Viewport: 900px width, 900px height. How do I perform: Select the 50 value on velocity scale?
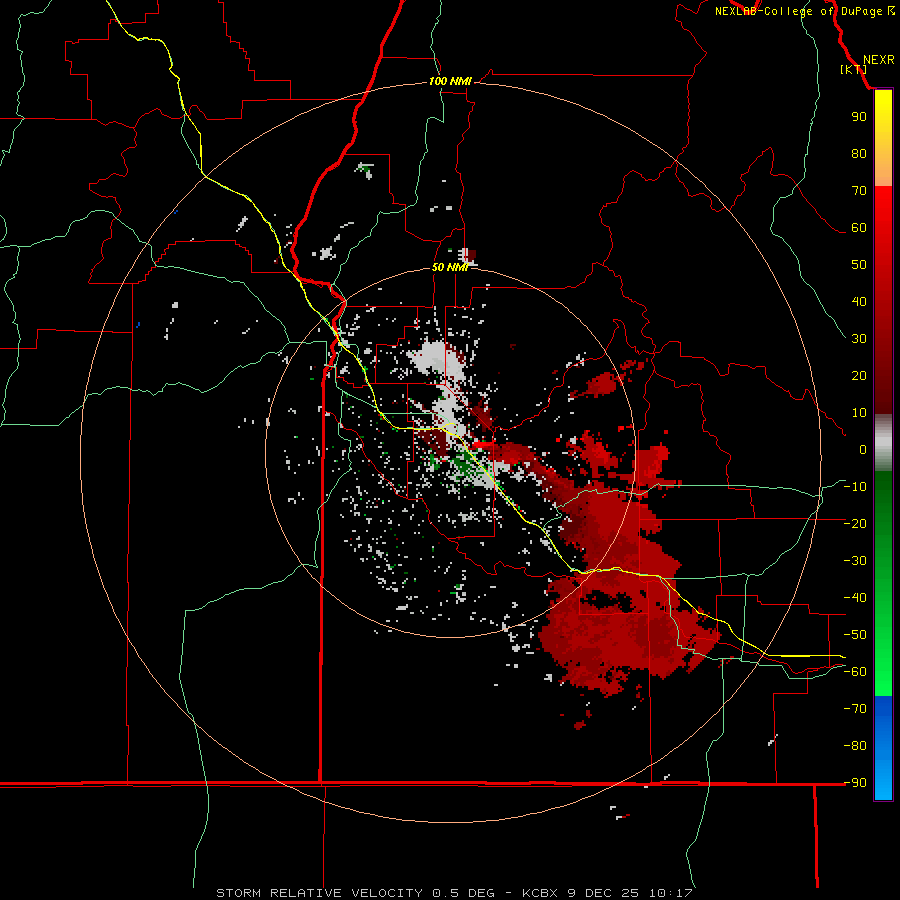coord(859,265)
